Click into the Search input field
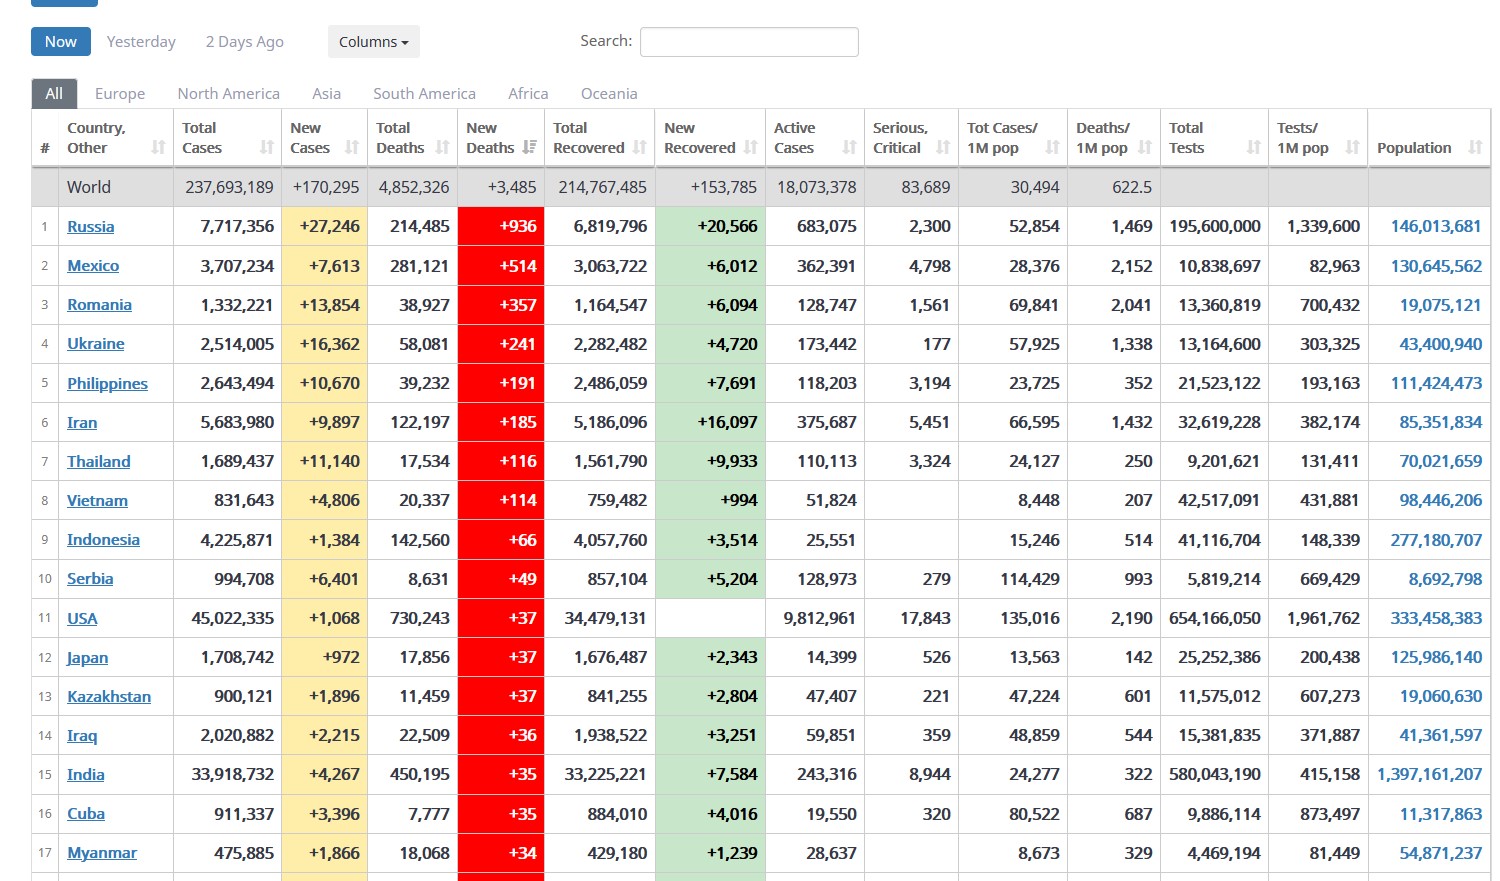The height and width of the screenshot is (881, 1500). pyautogui.click(x=749, y=42)
